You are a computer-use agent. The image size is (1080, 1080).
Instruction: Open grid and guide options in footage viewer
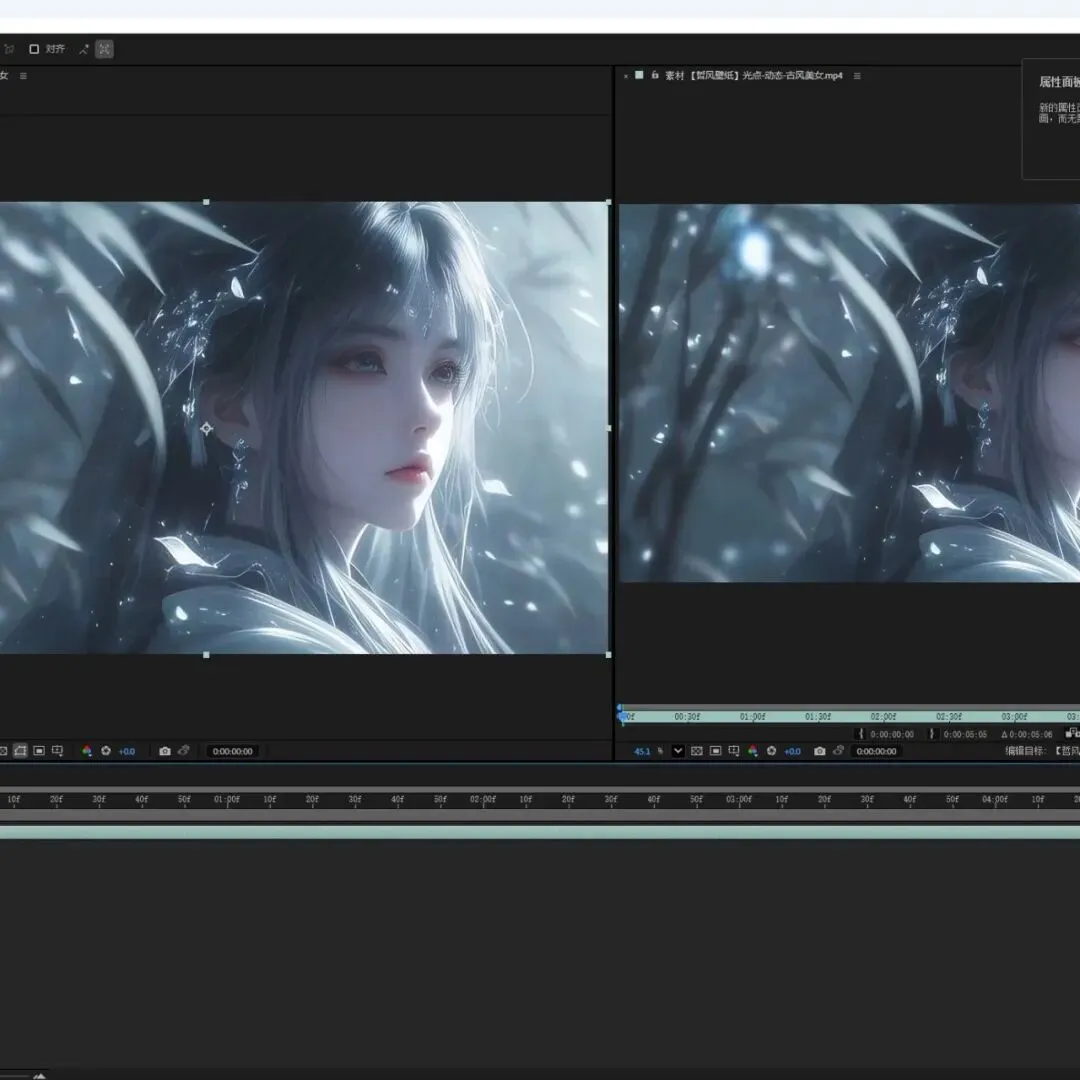coord(734,751)
